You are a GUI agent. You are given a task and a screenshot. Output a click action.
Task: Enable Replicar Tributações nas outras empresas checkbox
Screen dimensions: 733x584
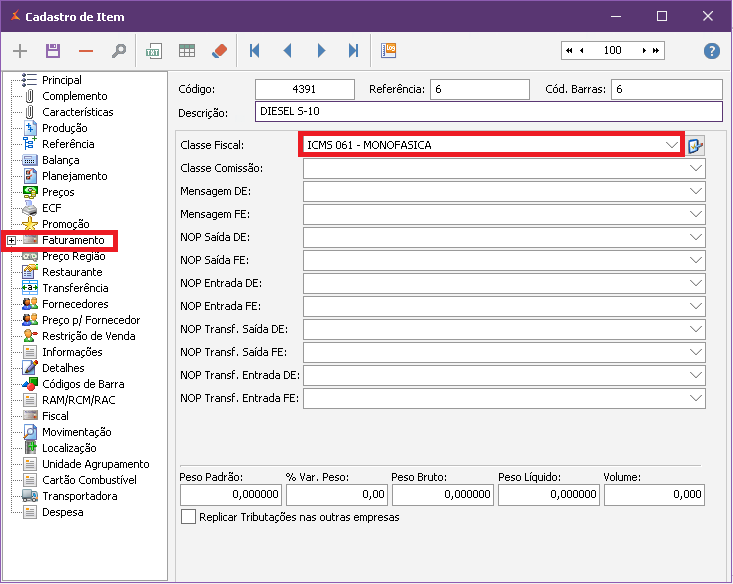point(188,517)
